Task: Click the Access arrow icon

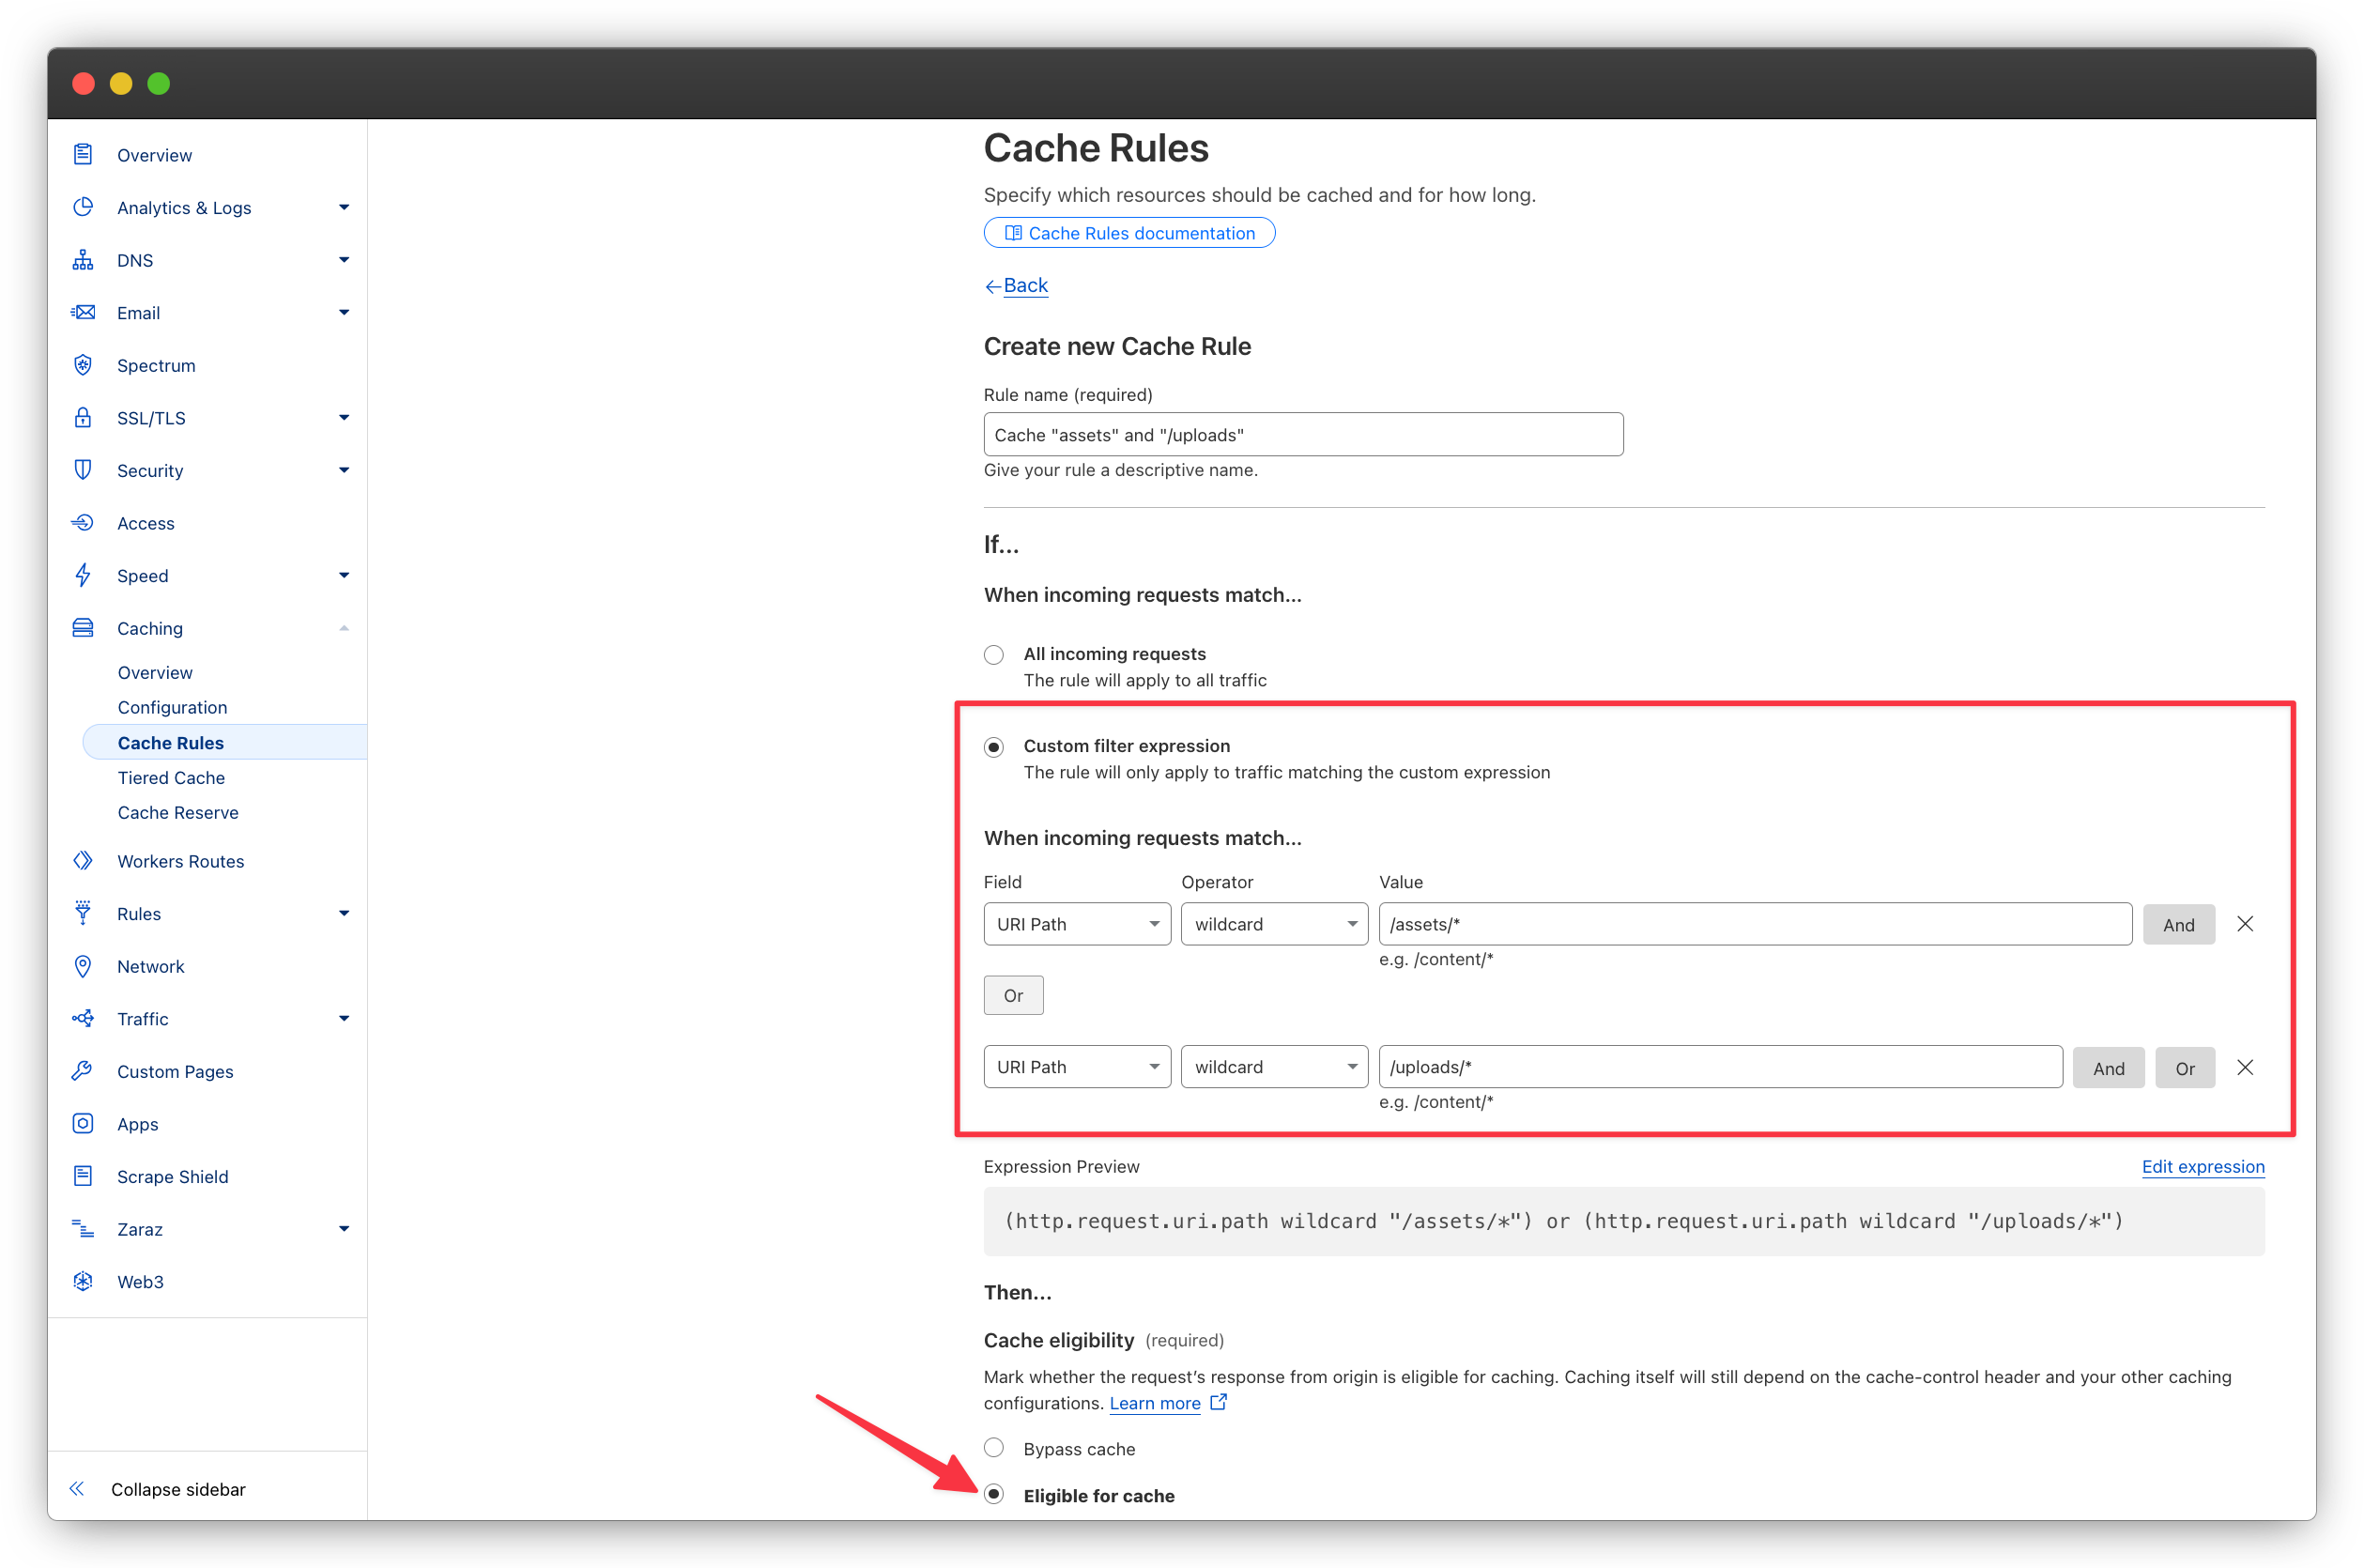Action: pos(83,522)
